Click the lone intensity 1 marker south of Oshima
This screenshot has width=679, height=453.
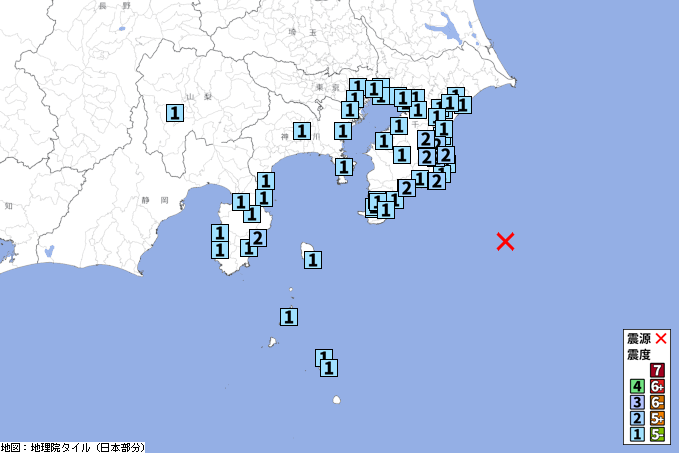[x=289, y=317]
